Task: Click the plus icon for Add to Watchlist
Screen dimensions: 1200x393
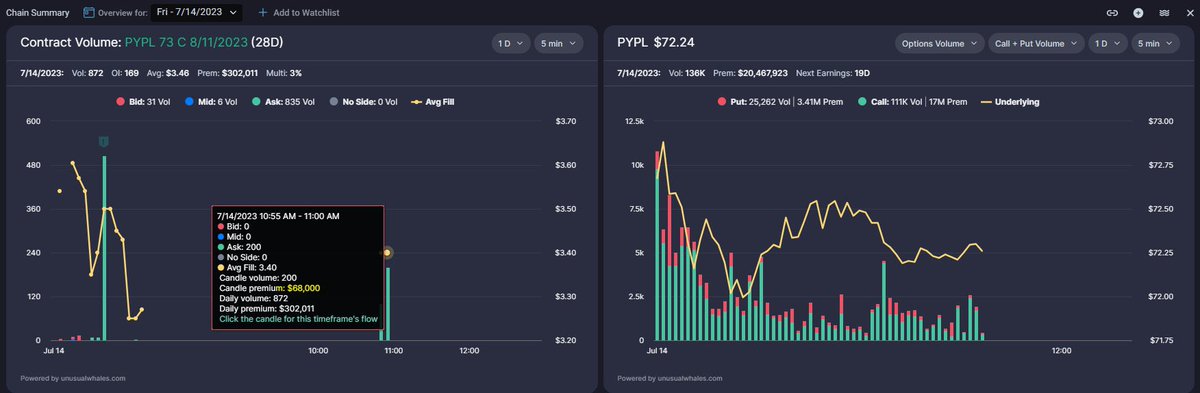Action: pos(263,13)
